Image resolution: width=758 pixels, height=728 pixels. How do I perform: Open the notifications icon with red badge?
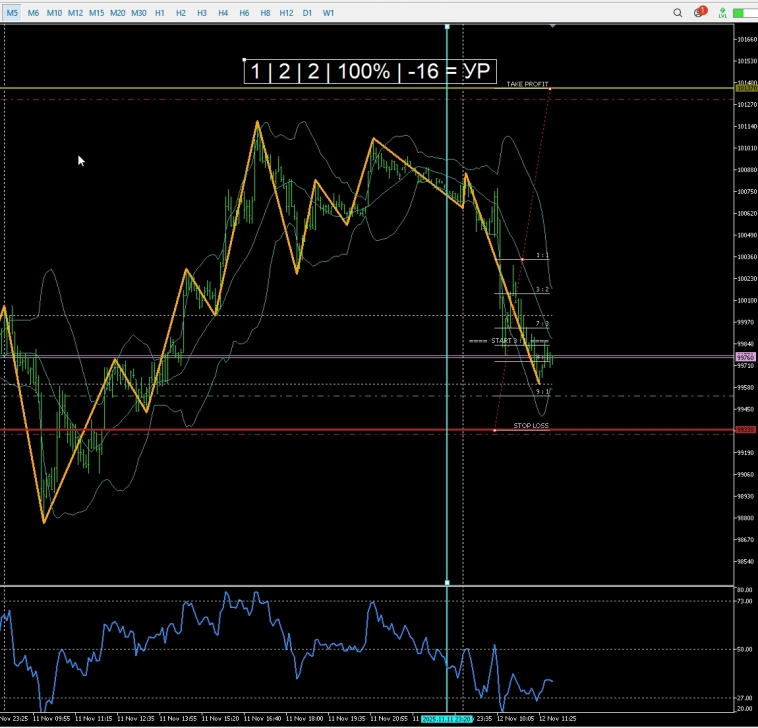click(x=699, y=13)
